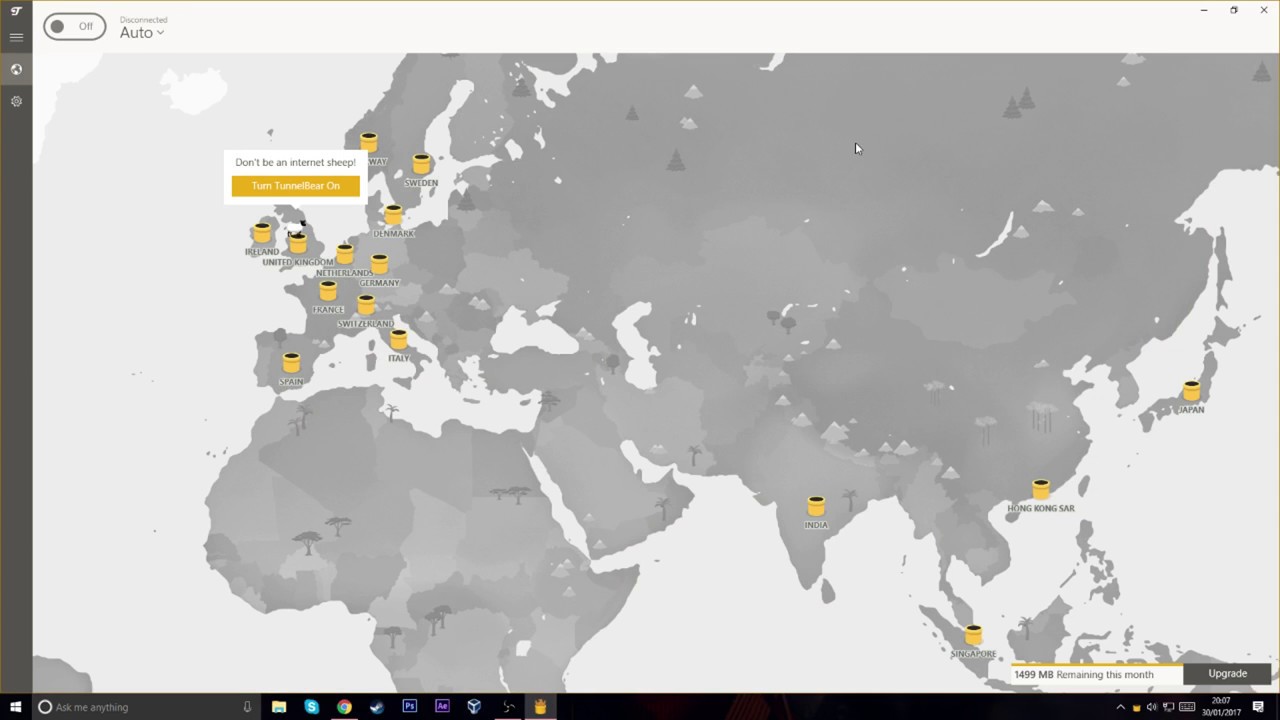Click the SPAIN map label

[x=291, y=382]
